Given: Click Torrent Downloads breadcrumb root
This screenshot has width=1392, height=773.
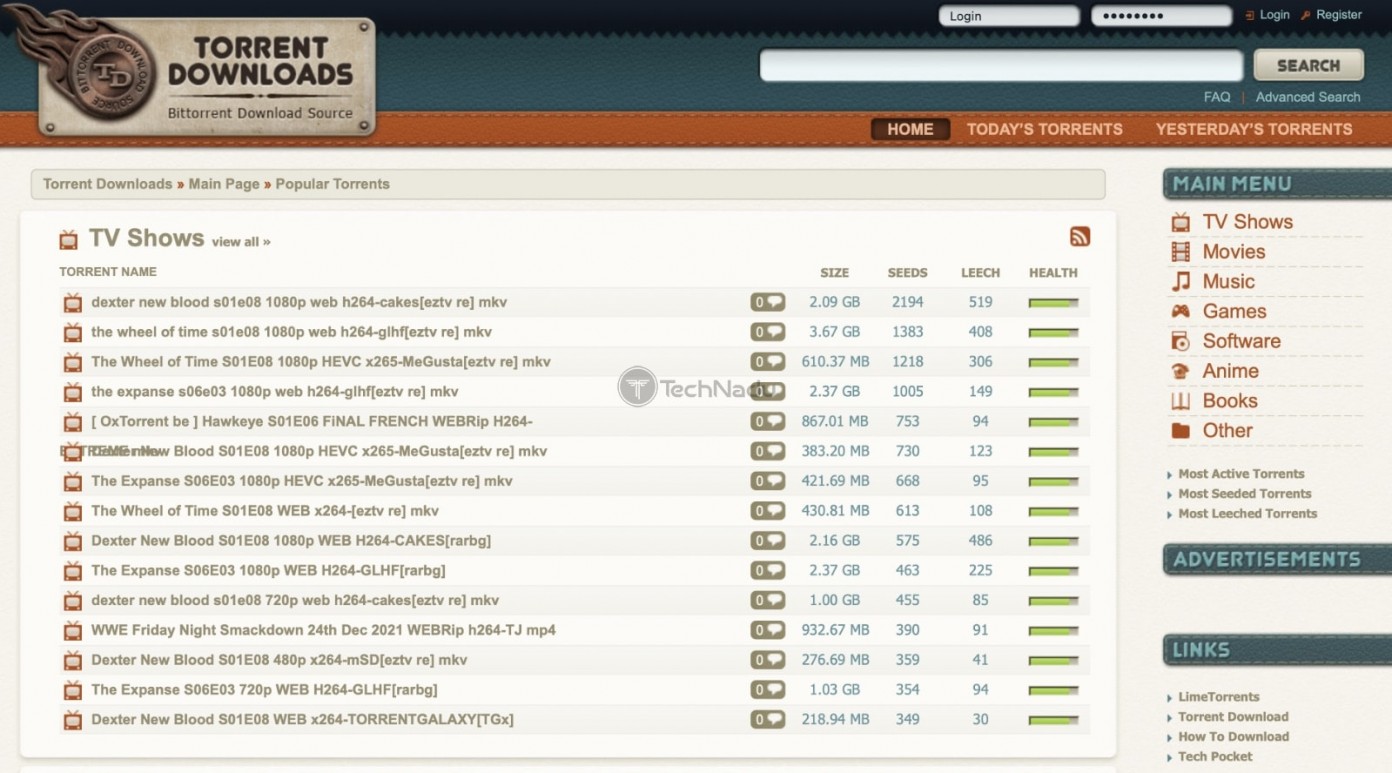Looking at the screenshot, I should tap(107, 184).
